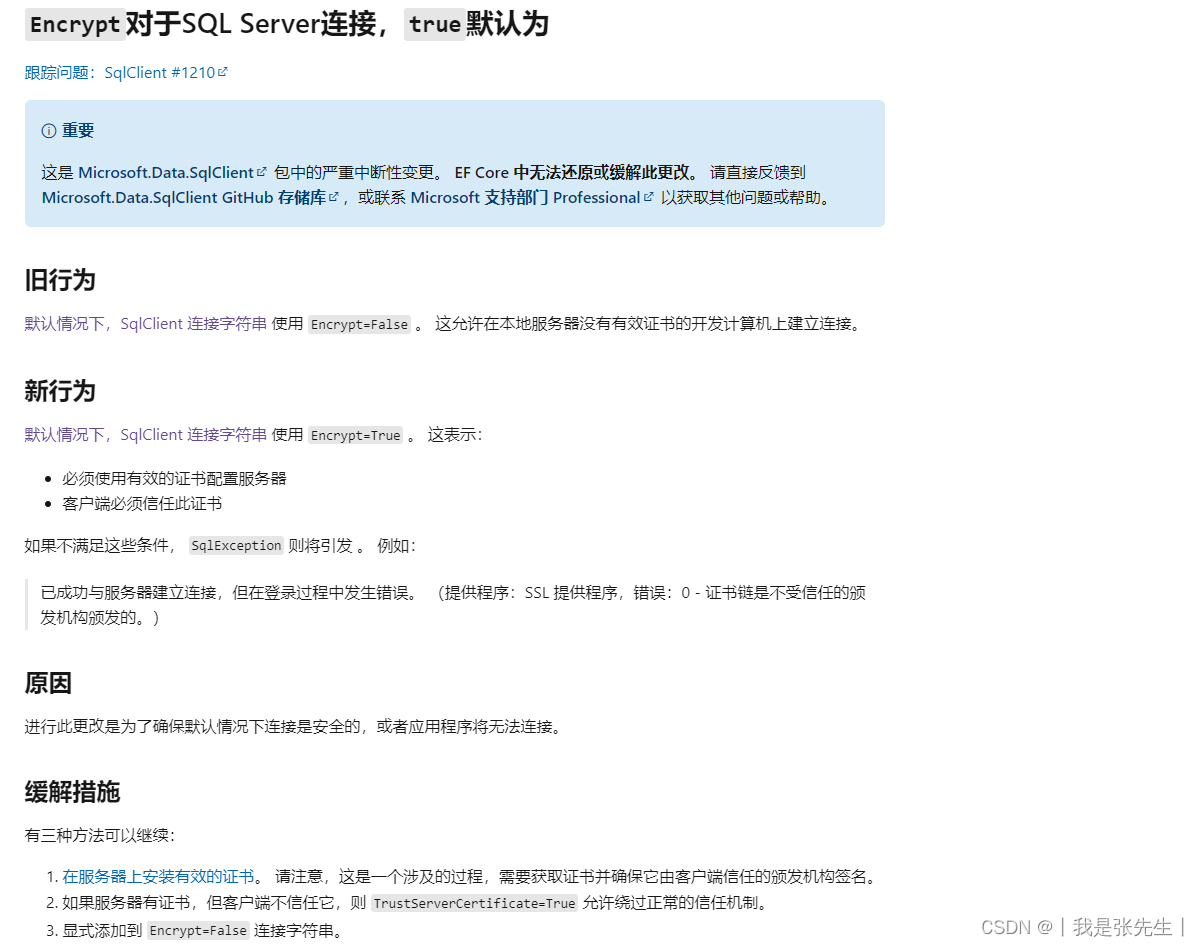Image resolution: width=1199 pixels, height=947 pixels.
Task: Click sentence 有三种方法可以继续
Action: [x=100, y=835]
